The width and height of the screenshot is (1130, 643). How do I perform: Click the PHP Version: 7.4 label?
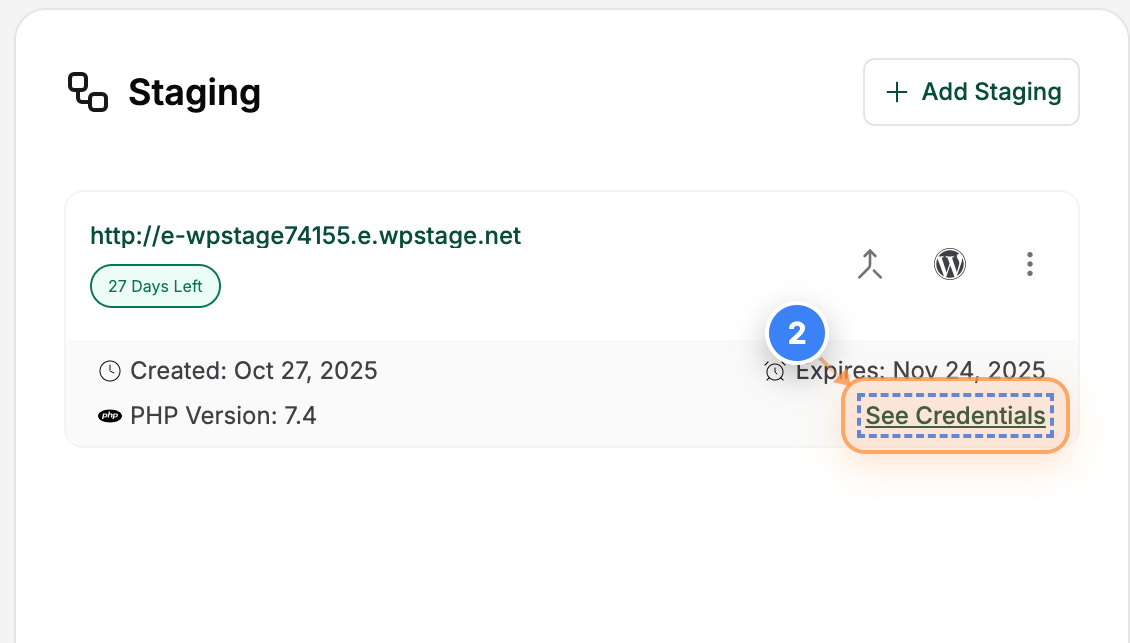222,415
